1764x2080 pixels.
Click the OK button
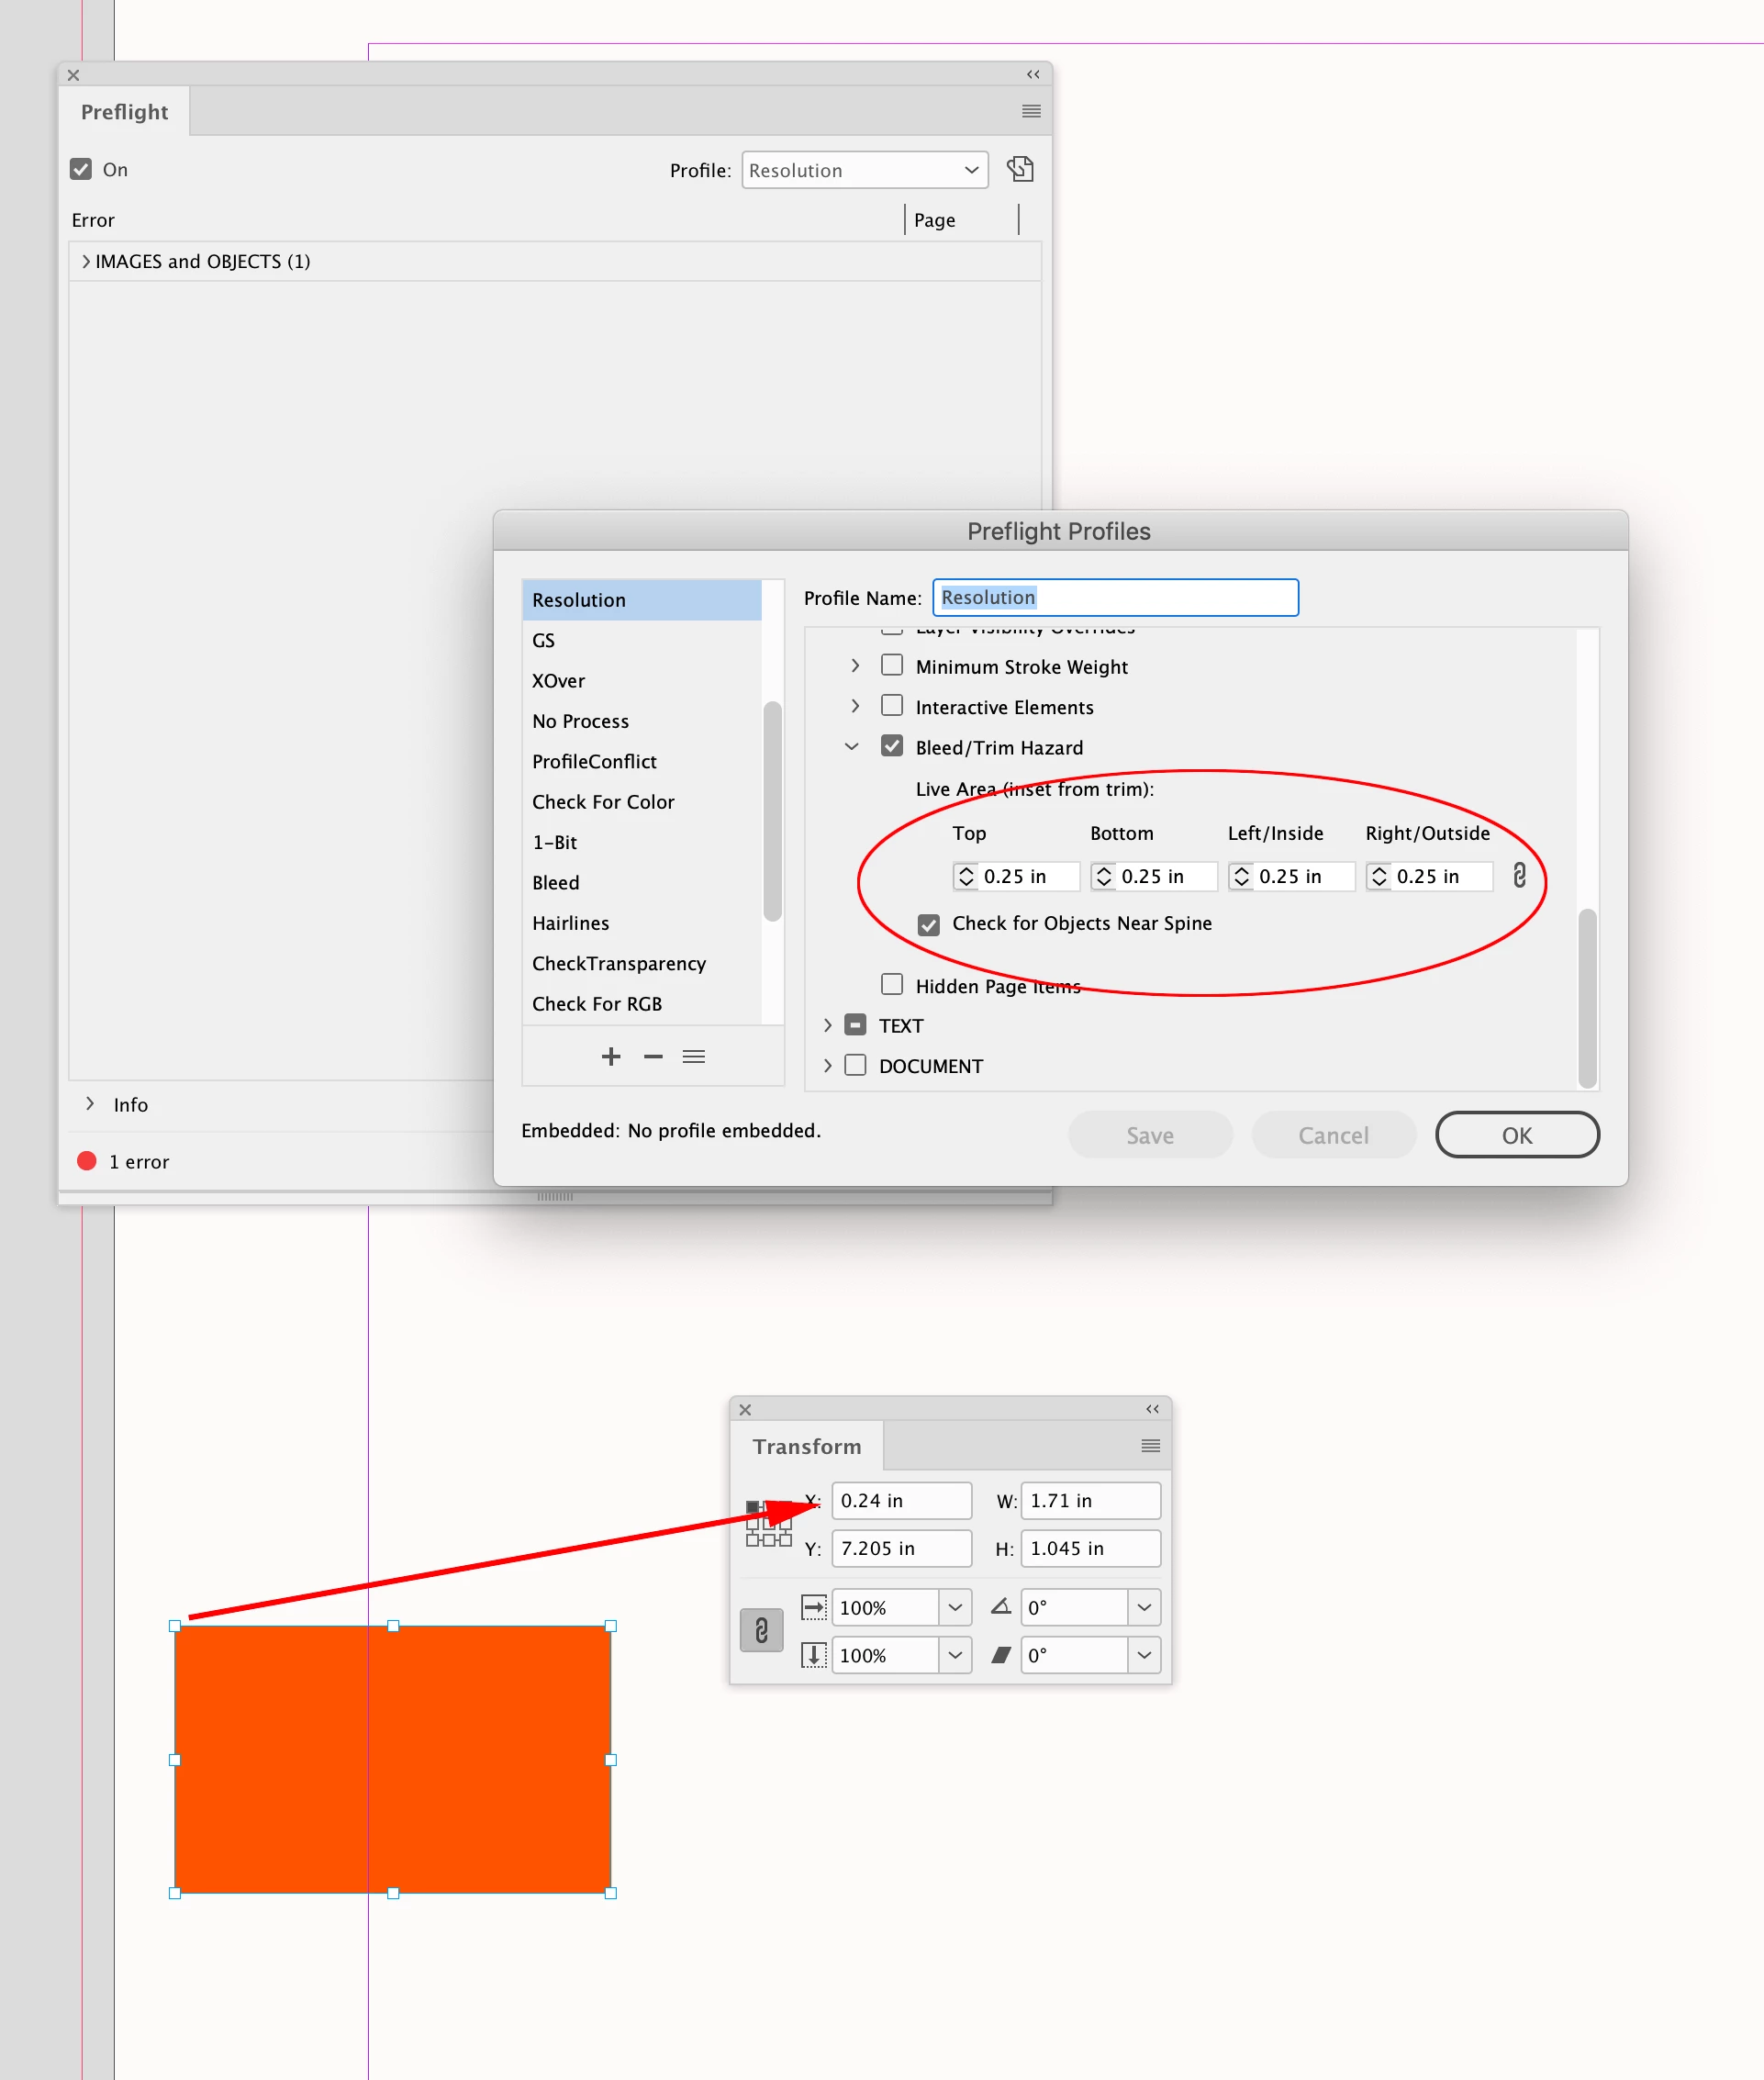(1516, 1135)
